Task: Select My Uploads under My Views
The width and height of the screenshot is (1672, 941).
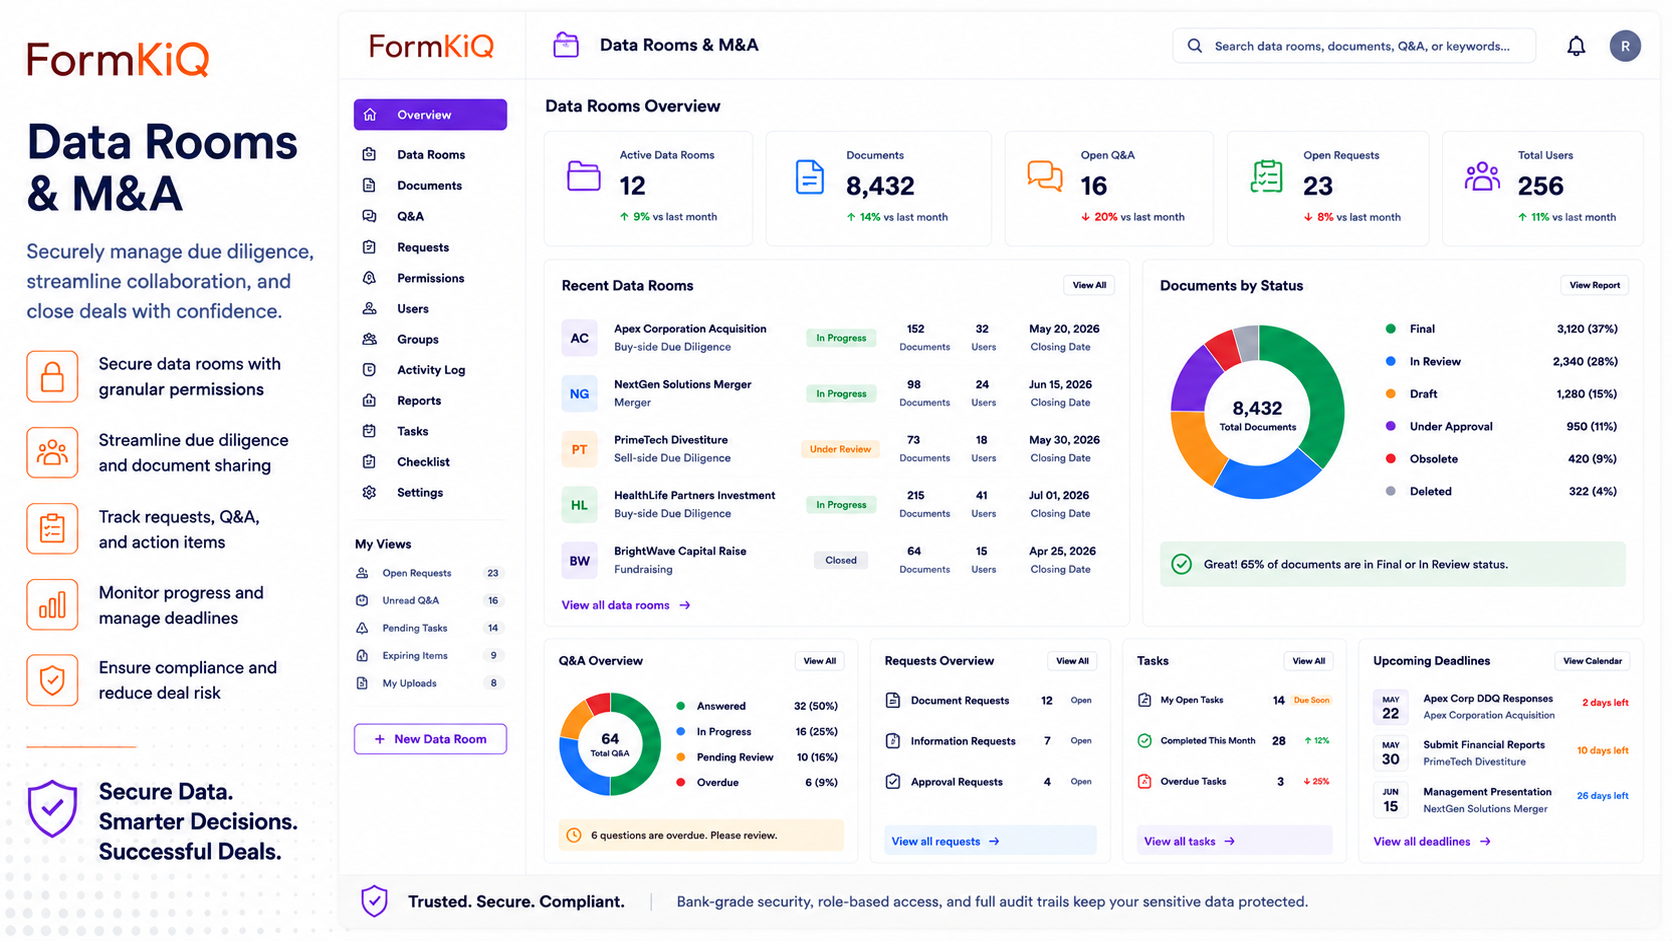Action: (430, 683)
